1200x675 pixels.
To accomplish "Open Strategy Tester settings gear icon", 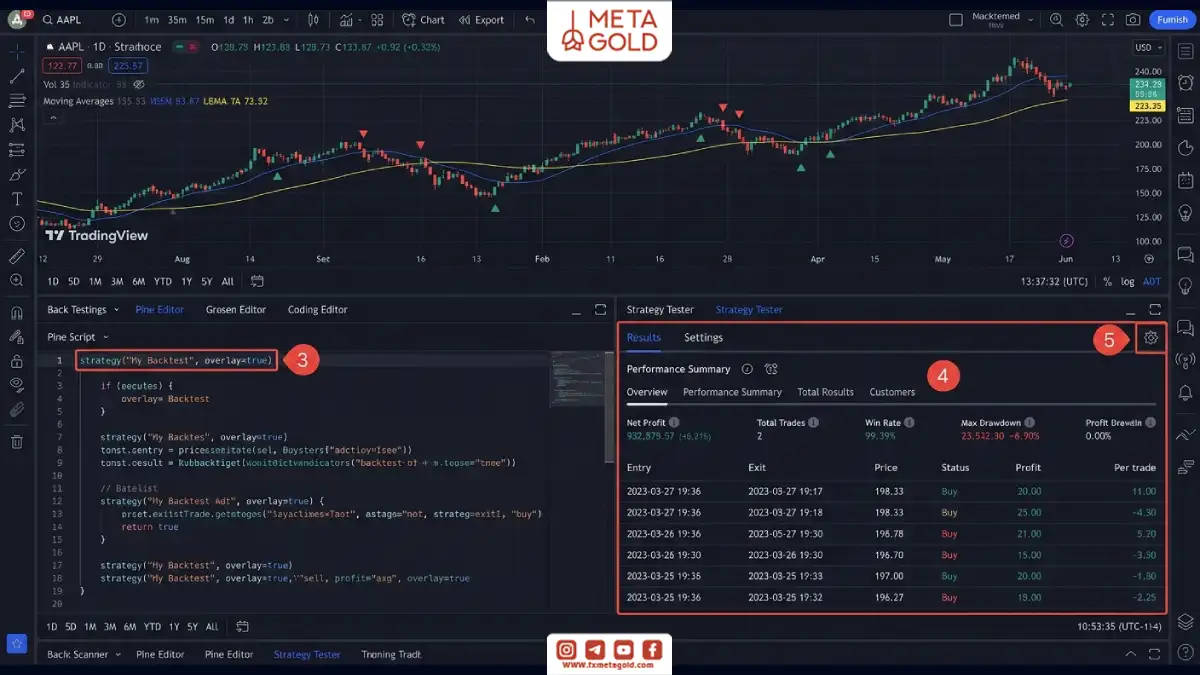I will 1151,338.
